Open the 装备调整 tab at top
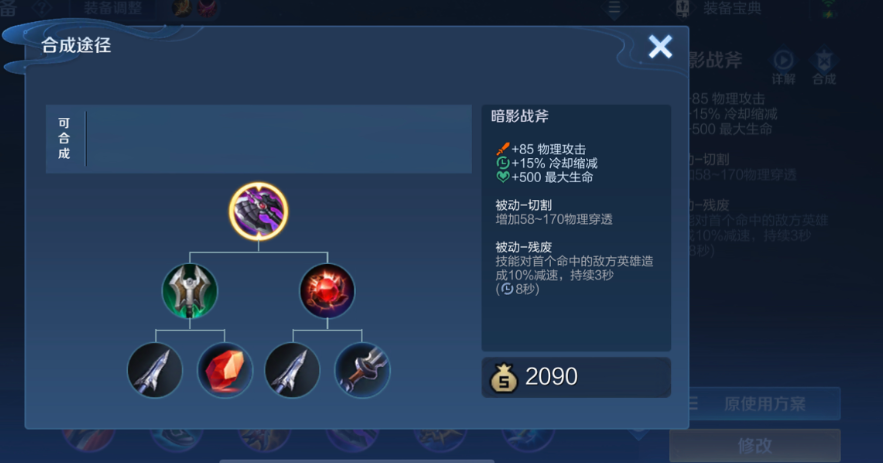The image size is (883, 463). 113,8
